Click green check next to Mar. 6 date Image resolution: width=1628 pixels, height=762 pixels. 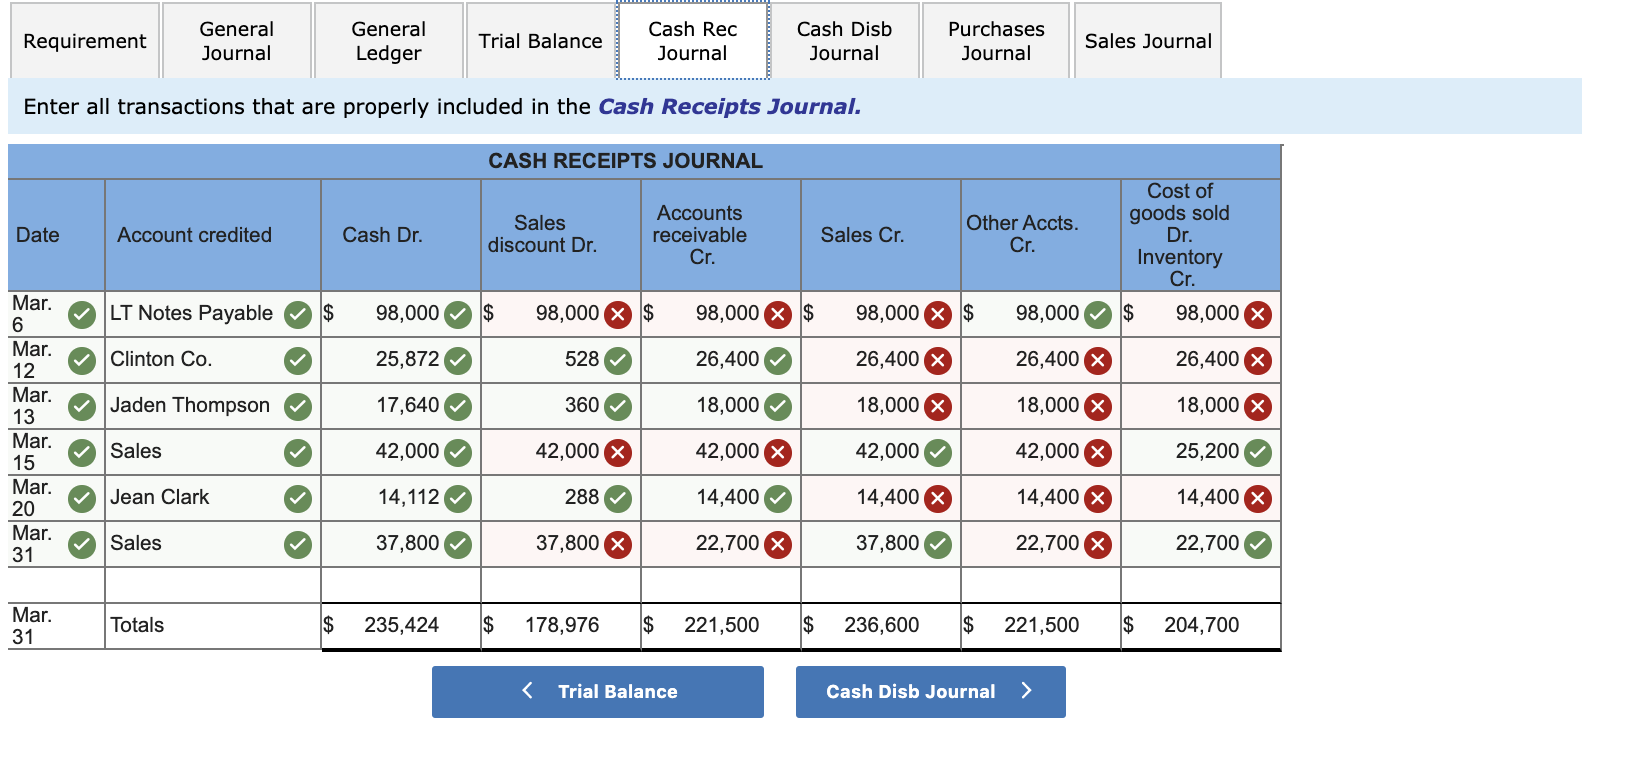coord(82,315)
